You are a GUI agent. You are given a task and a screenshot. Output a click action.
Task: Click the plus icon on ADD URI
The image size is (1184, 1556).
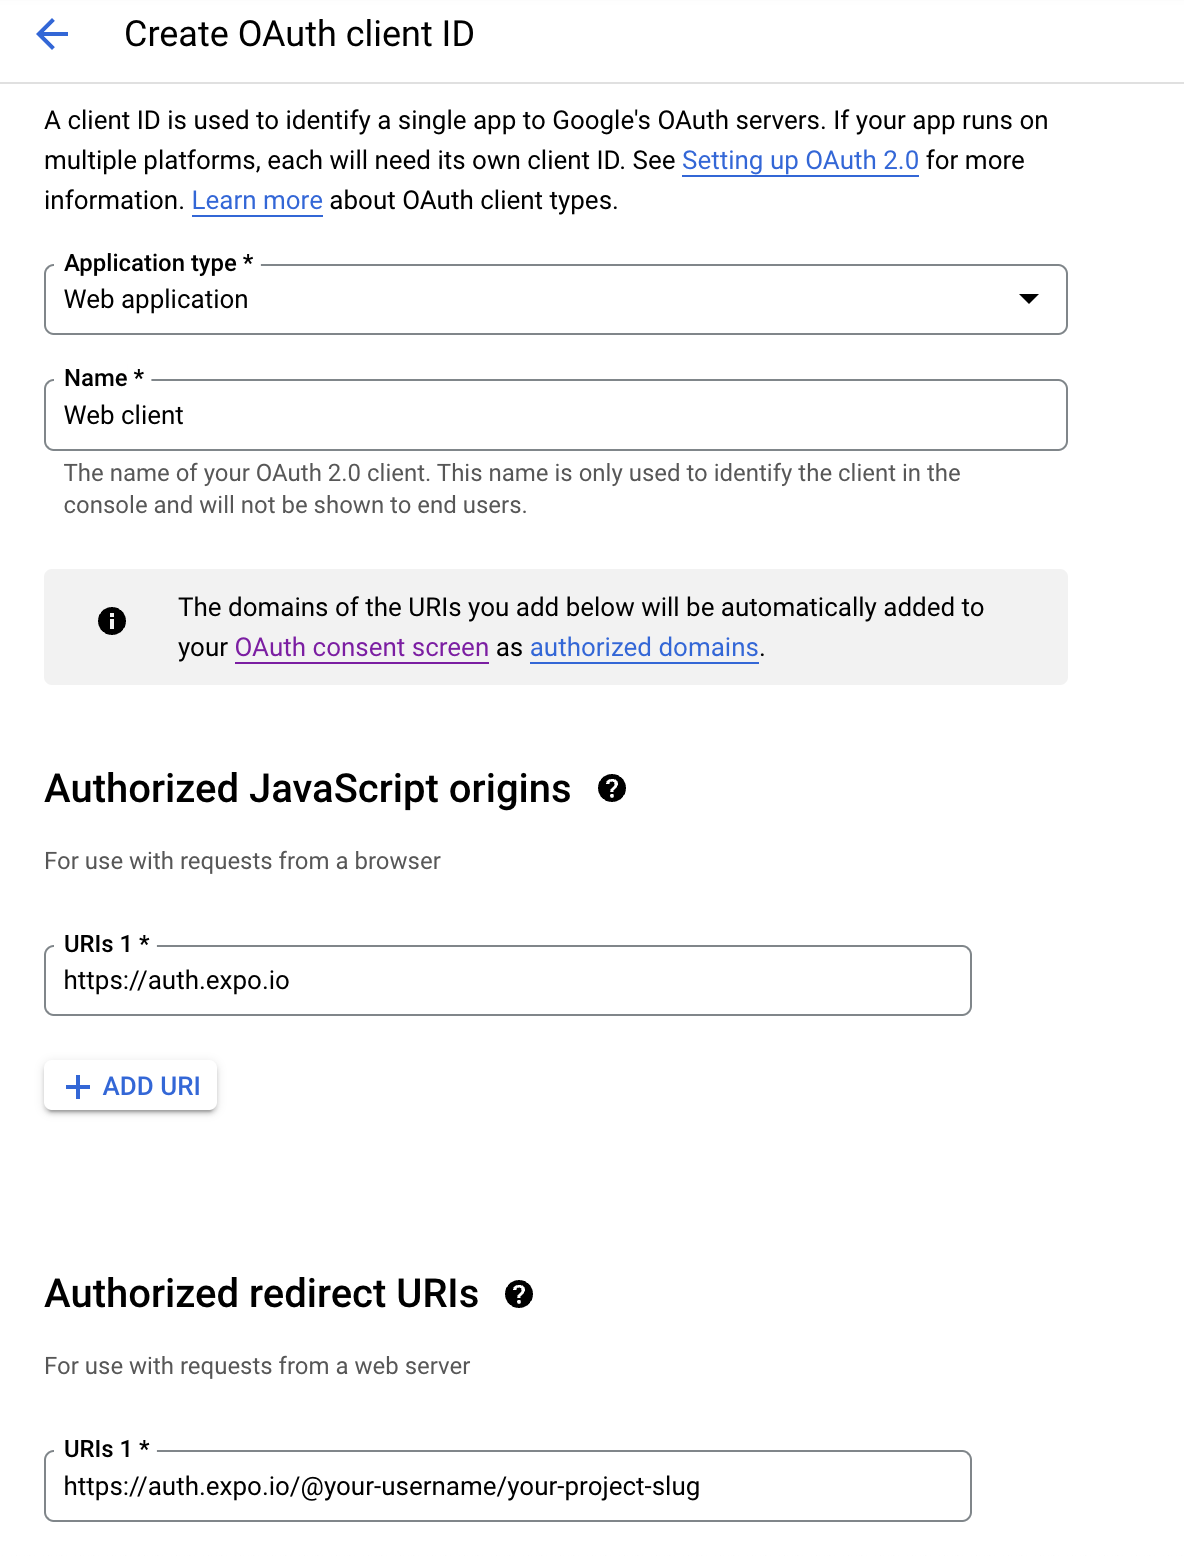coord(77,1086)
